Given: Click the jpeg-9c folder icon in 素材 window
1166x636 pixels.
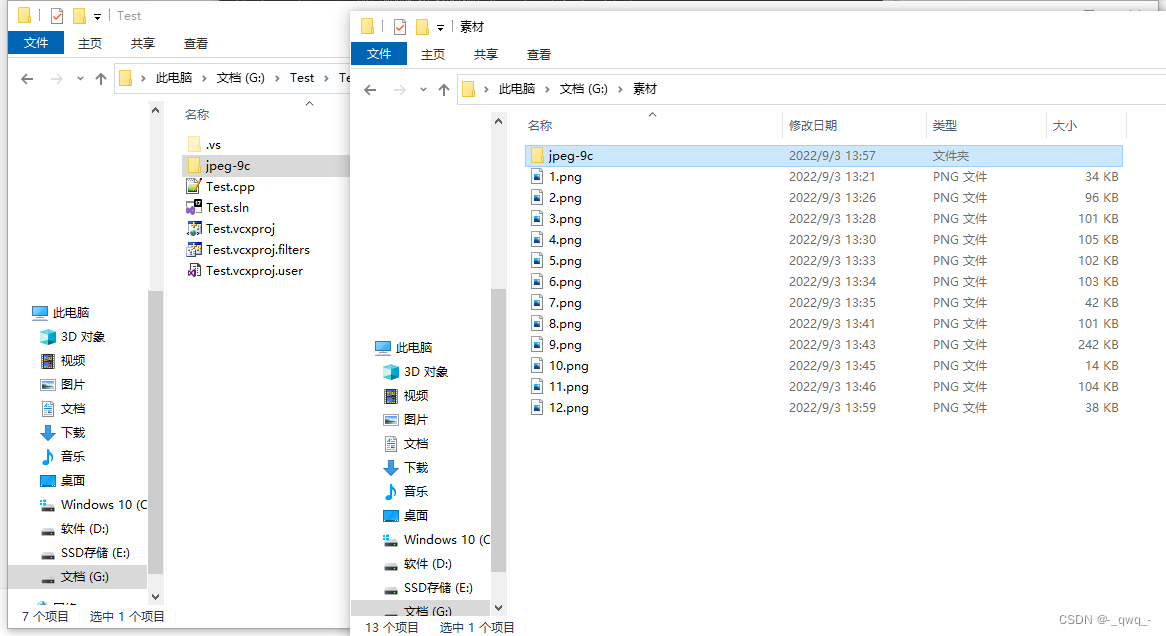Looking at the screenshot, I should (537, 155).
